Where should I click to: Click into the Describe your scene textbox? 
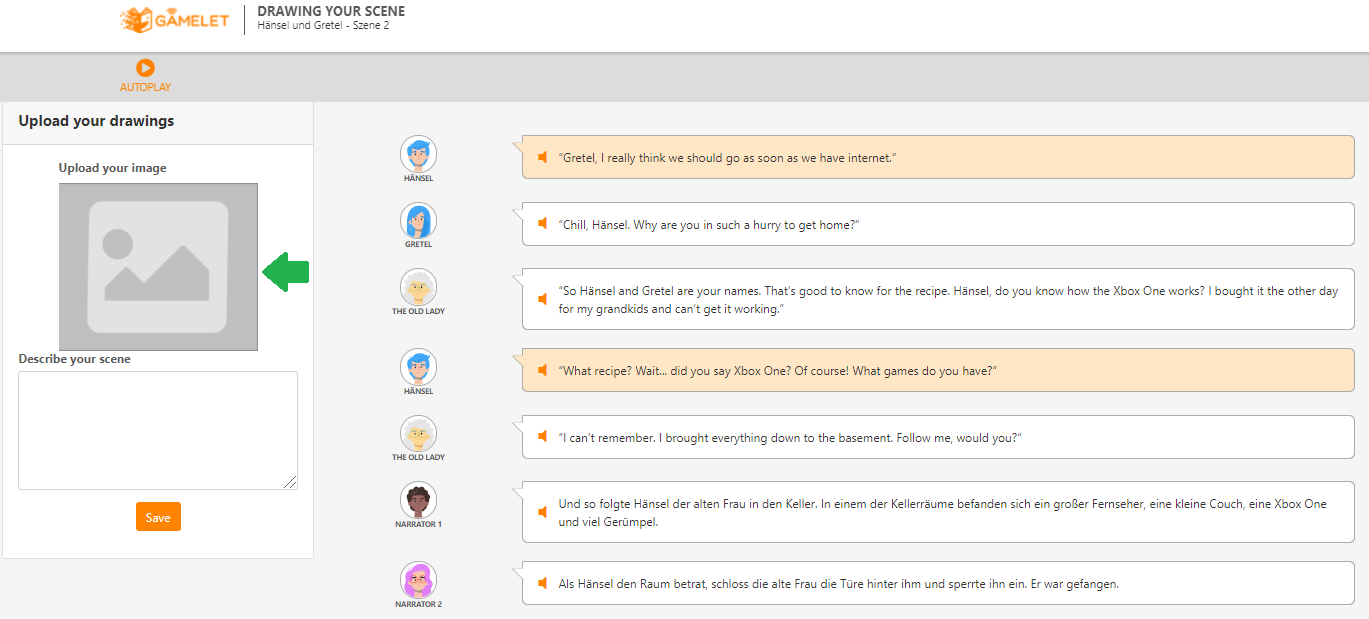click(x=158, y=430)
